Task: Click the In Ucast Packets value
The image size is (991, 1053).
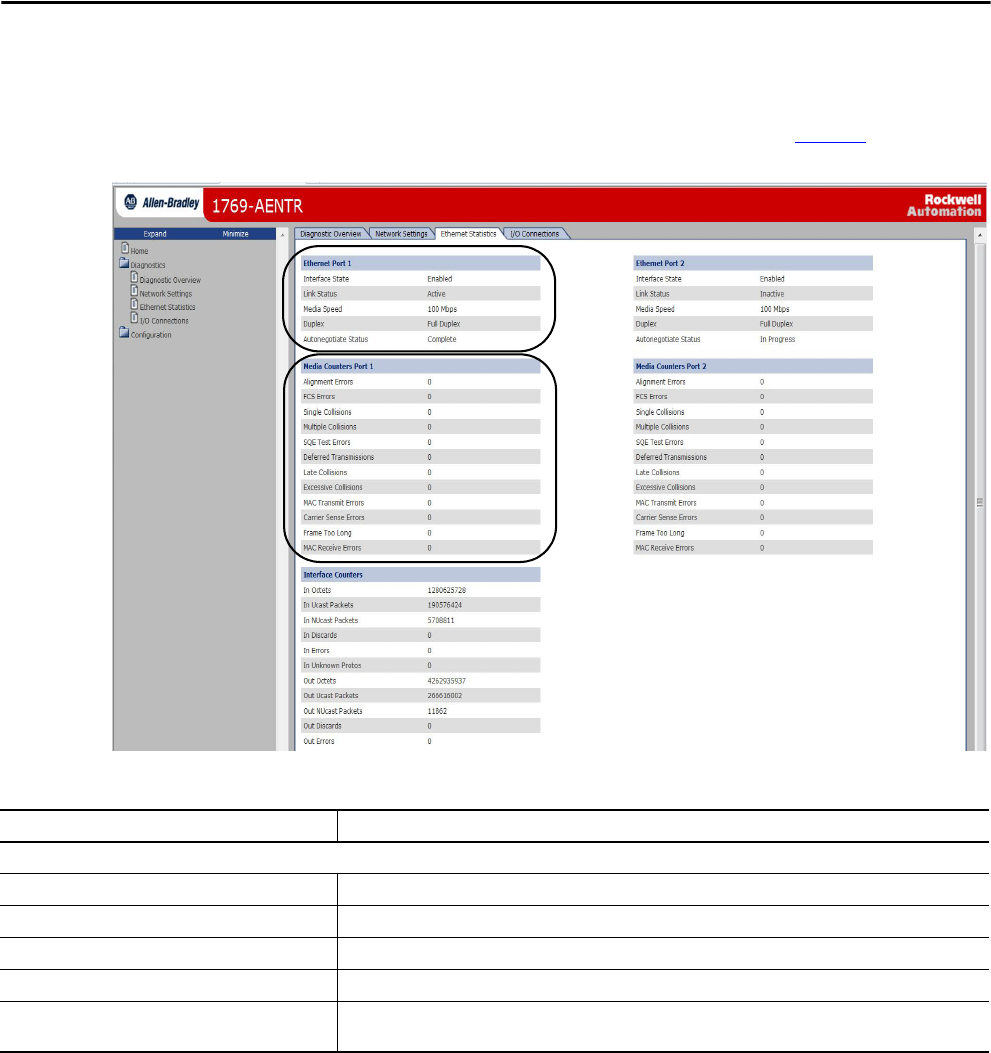Action: point(444,605)
